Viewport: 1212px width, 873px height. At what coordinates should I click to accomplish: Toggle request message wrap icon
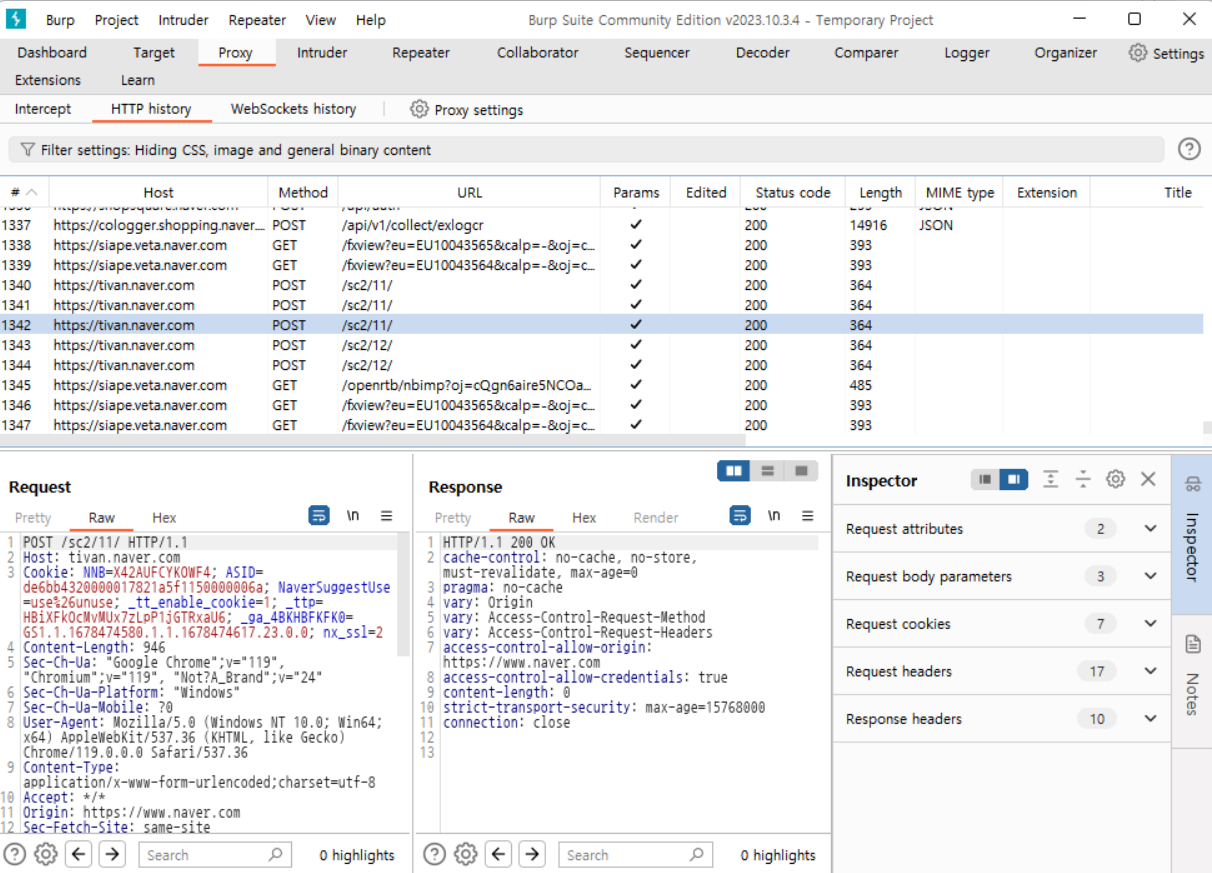tap(319, 516)
